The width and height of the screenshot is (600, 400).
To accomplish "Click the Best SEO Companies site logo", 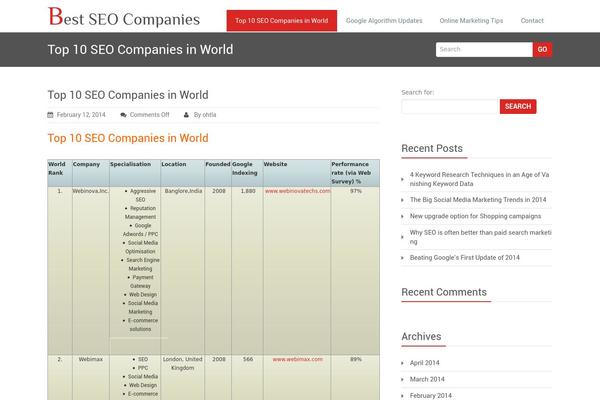I will pyautogui.click(x=124, y=18).
